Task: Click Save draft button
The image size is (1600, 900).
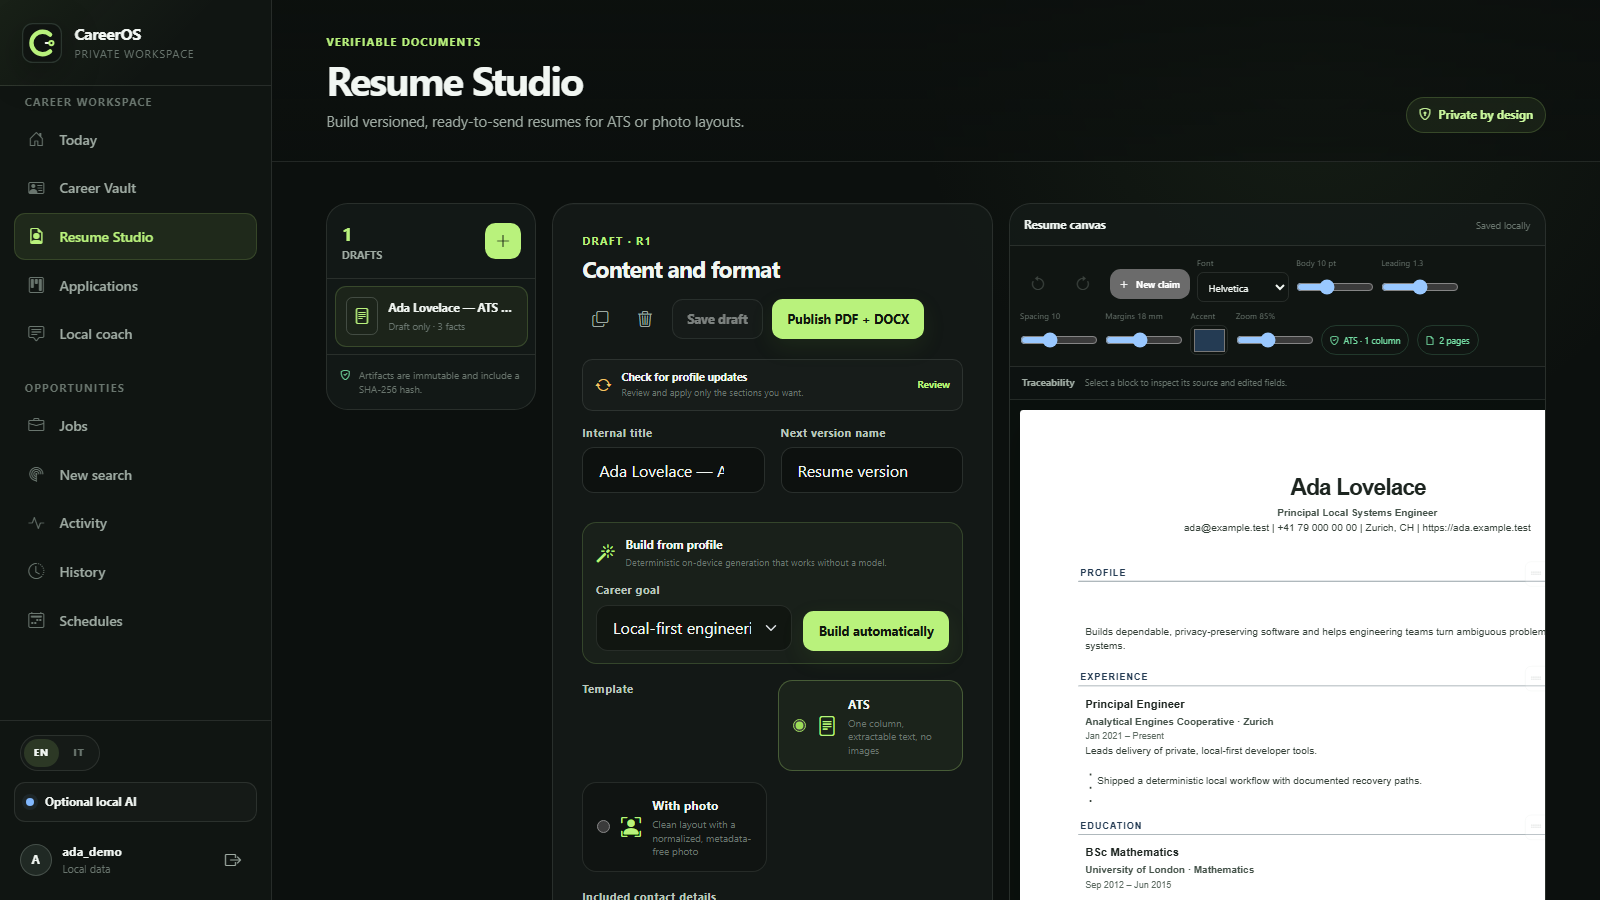Action: 717,319
